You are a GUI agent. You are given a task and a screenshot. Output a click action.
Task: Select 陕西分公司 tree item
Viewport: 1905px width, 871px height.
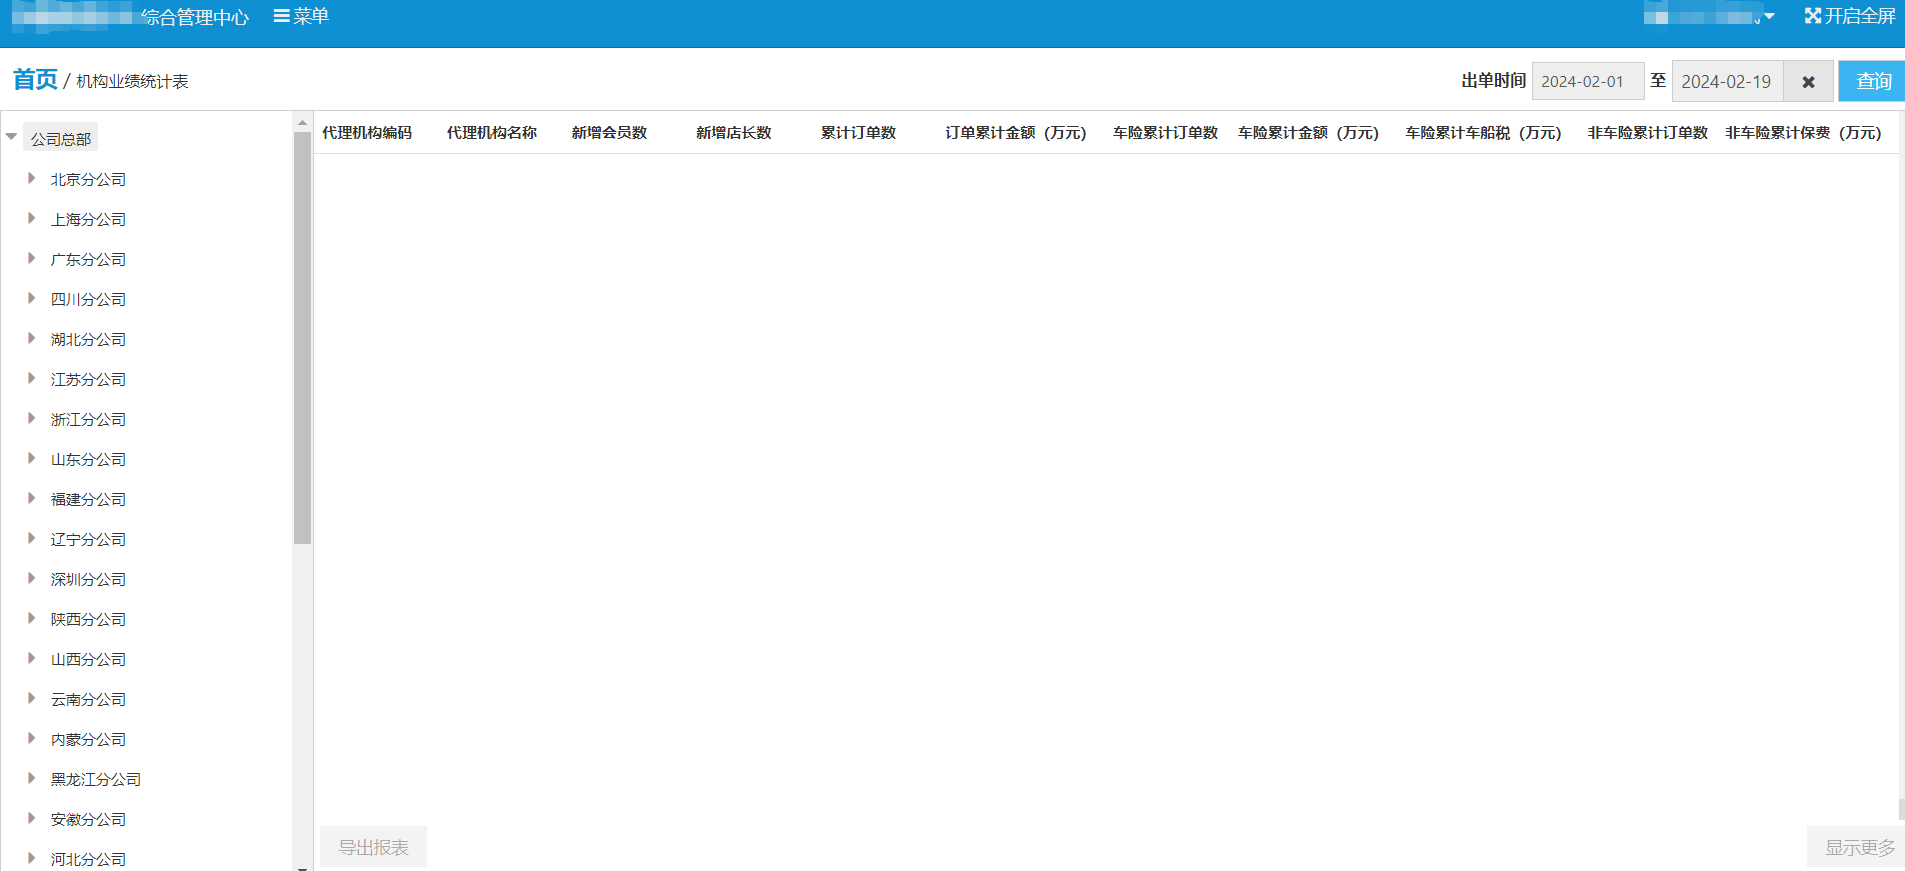[88, 619]
